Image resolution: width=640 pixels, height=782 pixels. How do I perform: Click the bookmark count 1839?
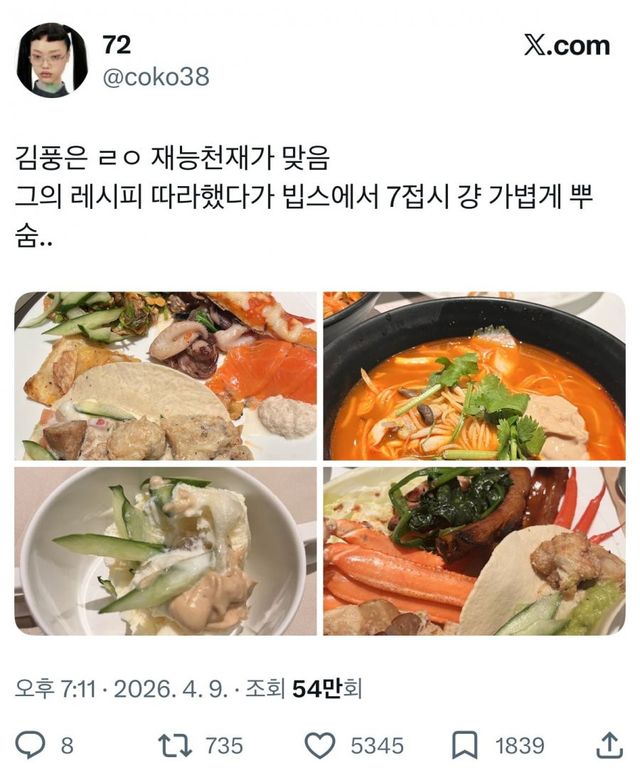(x=519, y=746)
